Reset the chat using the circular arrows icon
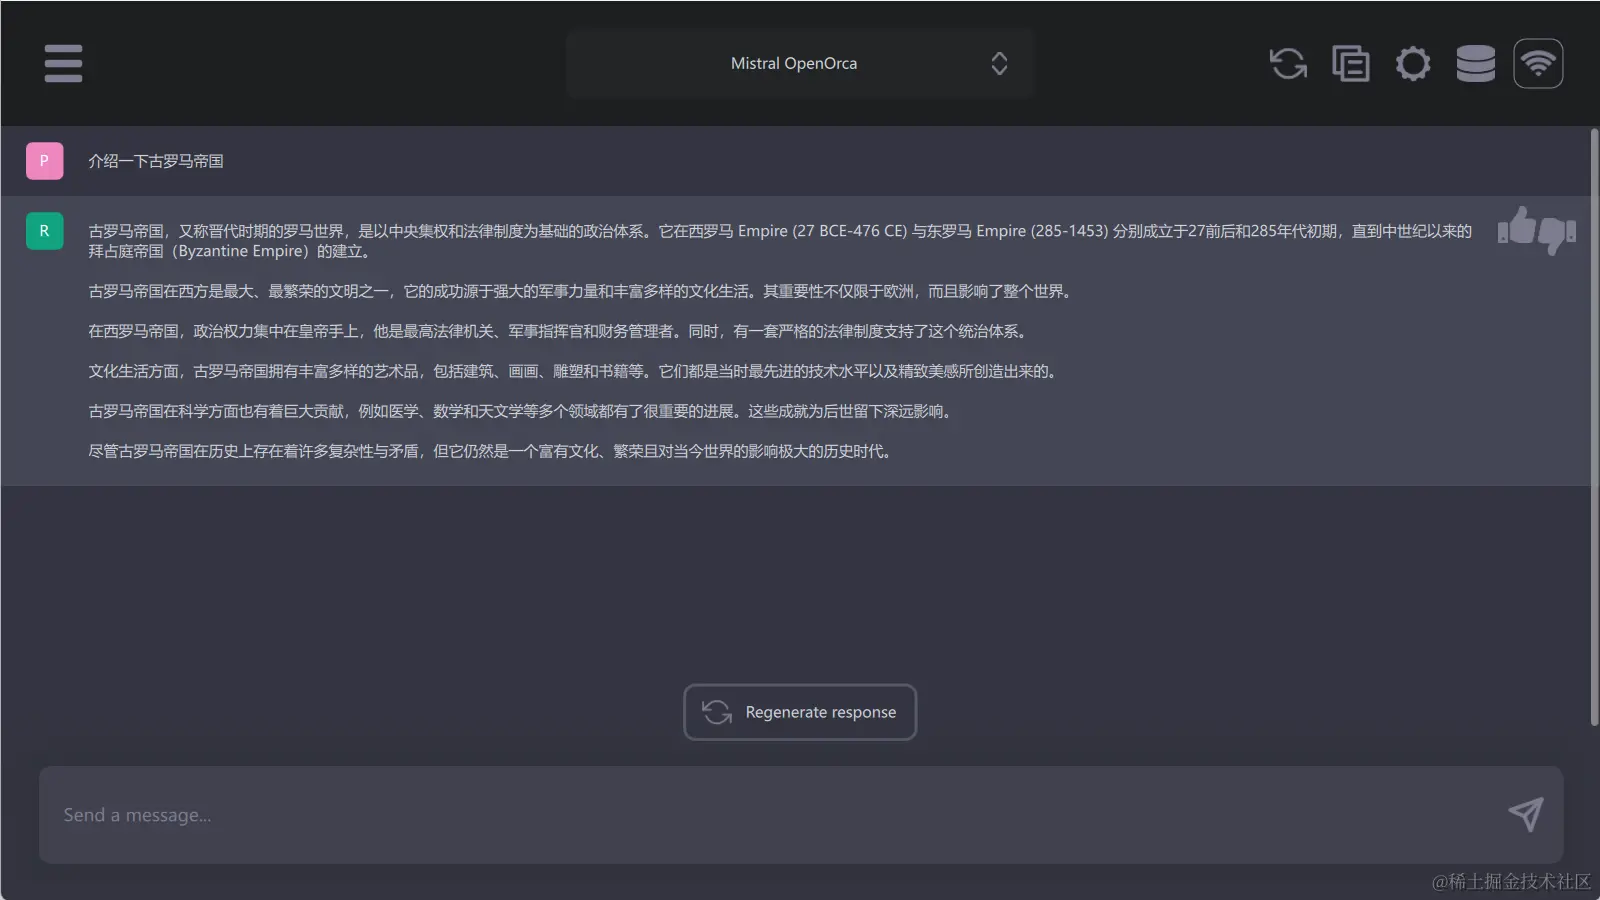Screen dimensions: 1600x900 1287,63
